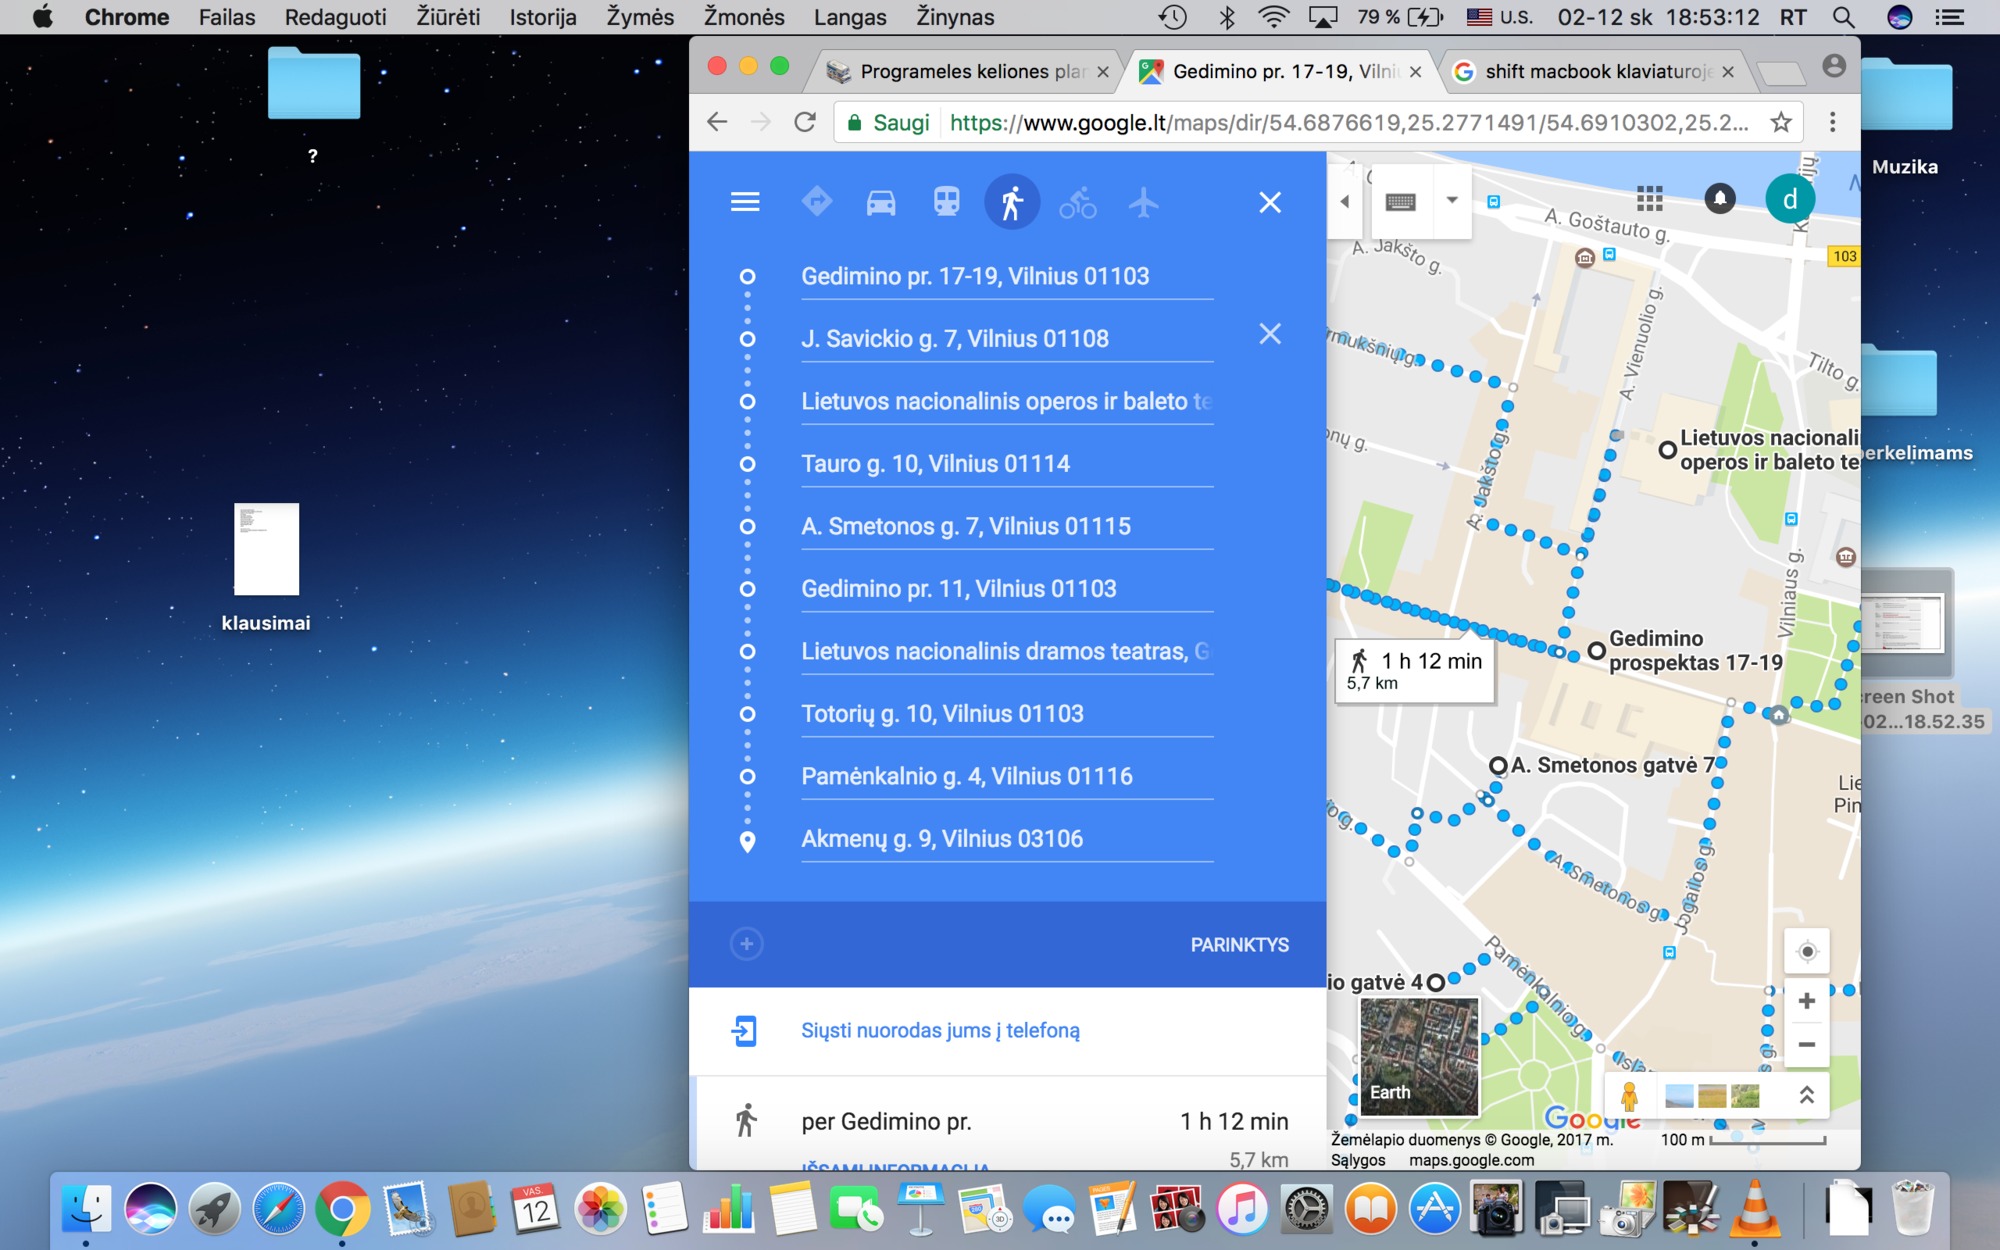Click the Lietuvos nacionalinis operos ir baleto stop
2000x1250 pixels.
1007,401
